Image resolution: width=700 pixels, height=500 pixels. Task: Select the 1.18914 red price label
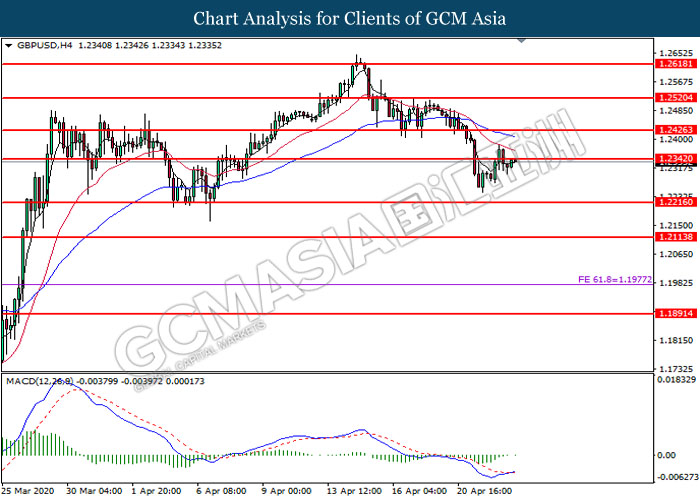coord(676,313)
